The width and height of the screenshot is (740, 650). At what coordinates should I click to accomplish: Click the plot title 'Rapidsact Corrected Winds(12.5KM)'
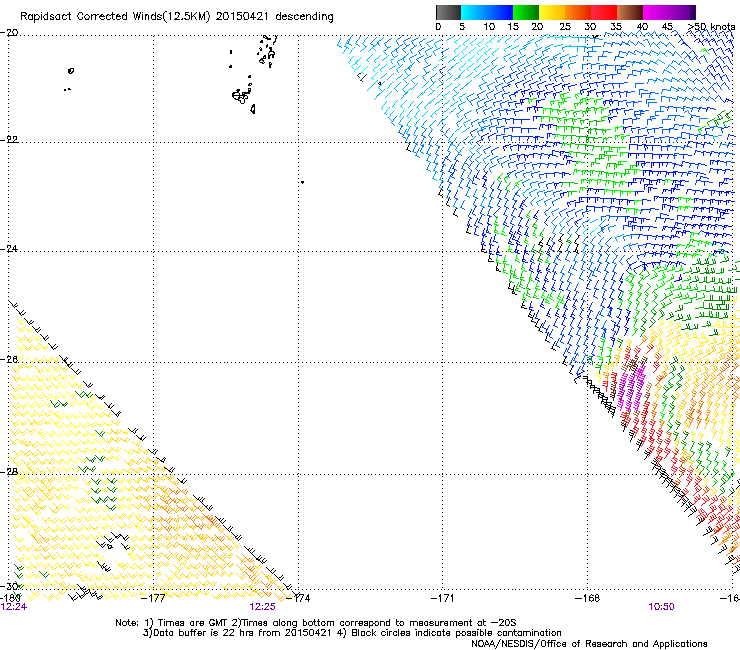[115, 17]
